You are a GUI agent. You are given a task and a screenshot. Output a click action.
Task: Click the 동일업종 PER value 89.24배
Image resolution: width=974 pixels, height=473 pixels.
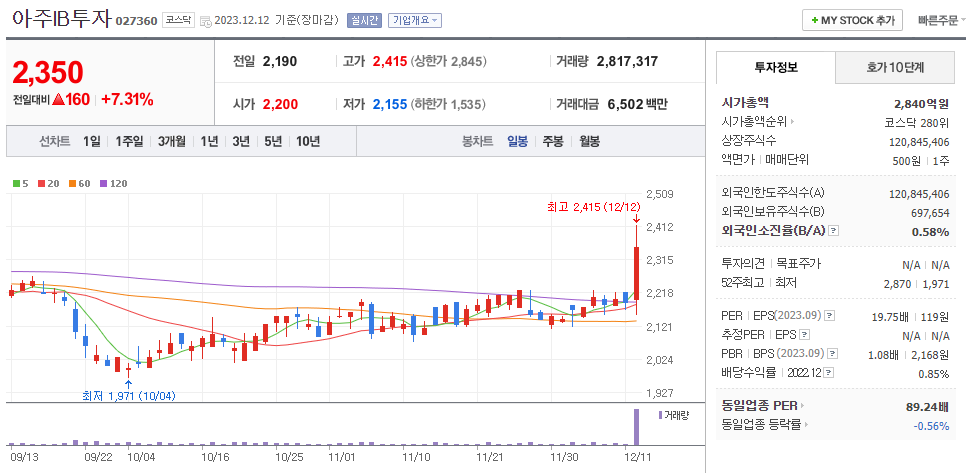pyautogui.click(x=927, y=407)
